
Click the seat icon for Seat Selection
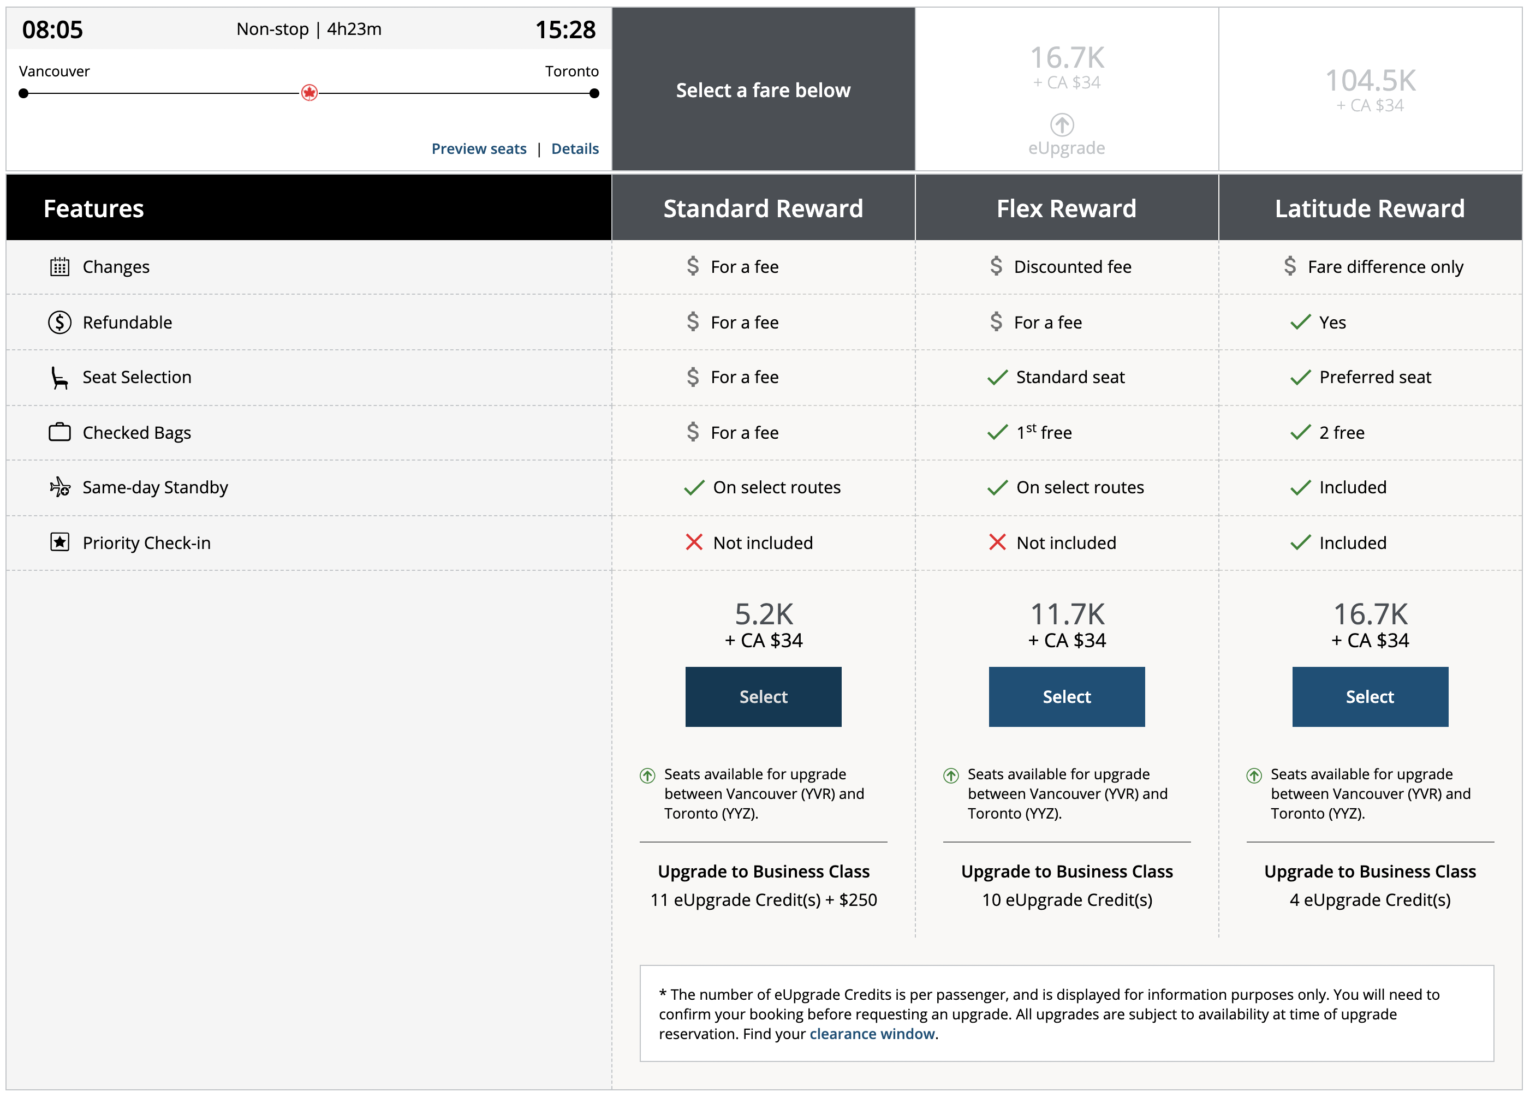pyautogui.click(x=59, y=377)
